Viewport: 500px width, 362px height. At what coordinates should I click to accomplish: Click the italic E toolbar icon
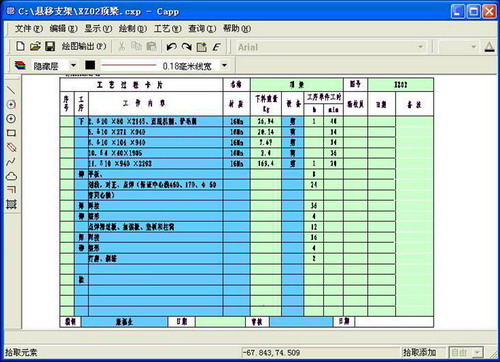point(217,47)
